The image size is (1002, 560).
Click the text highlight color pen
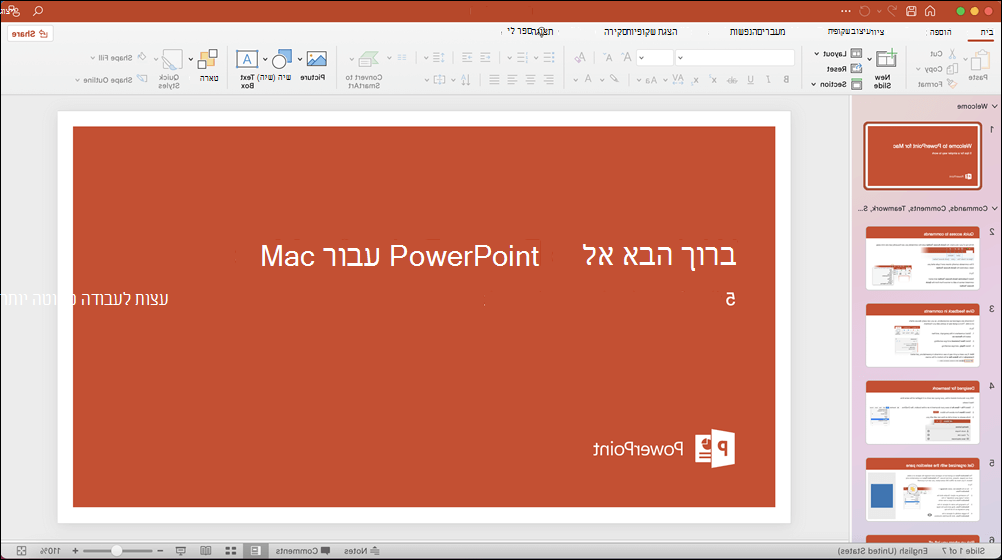tap(614, 79)
